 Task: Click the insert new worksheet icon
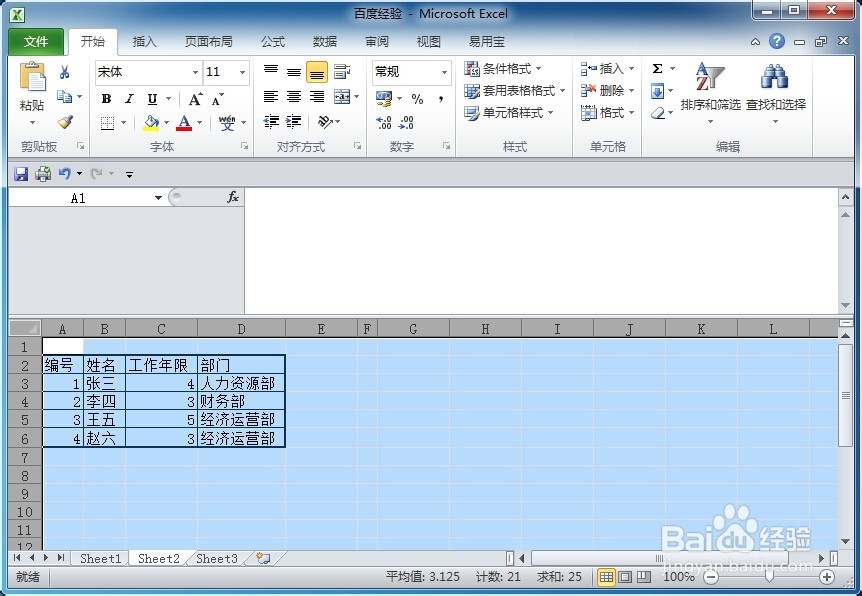pos(264,559)
